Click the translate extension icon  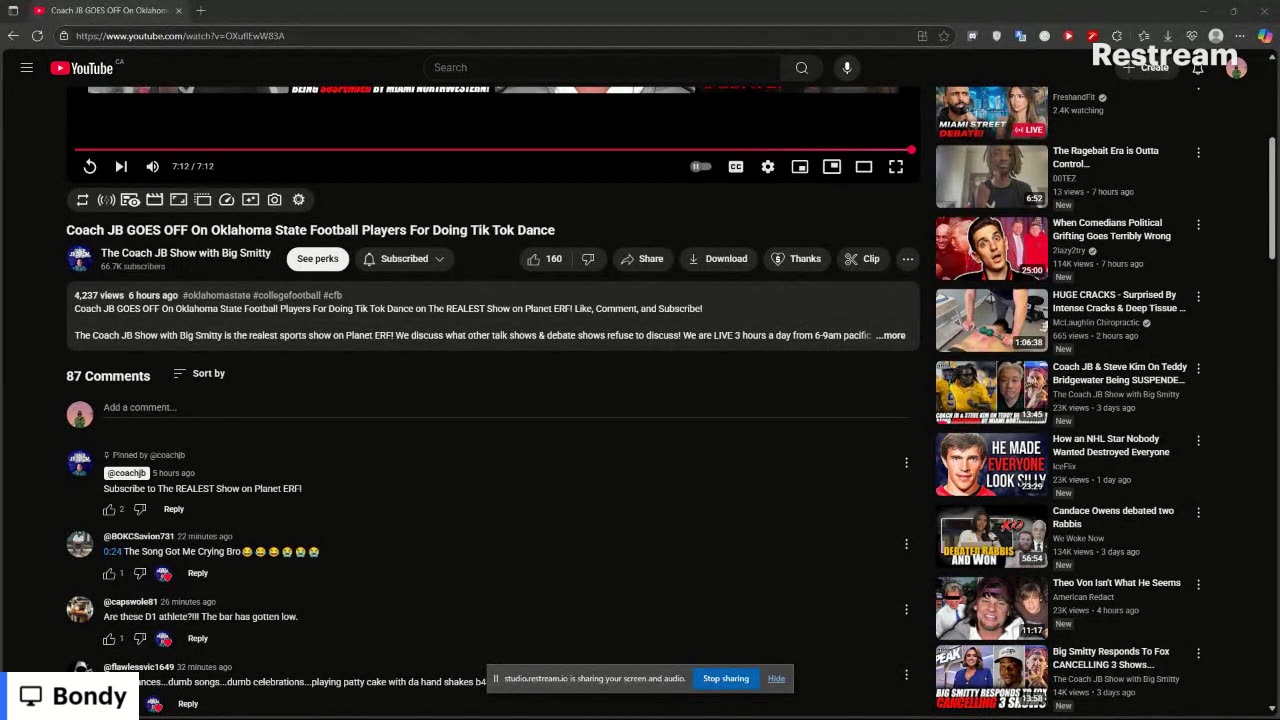(x=1021, y=36)
